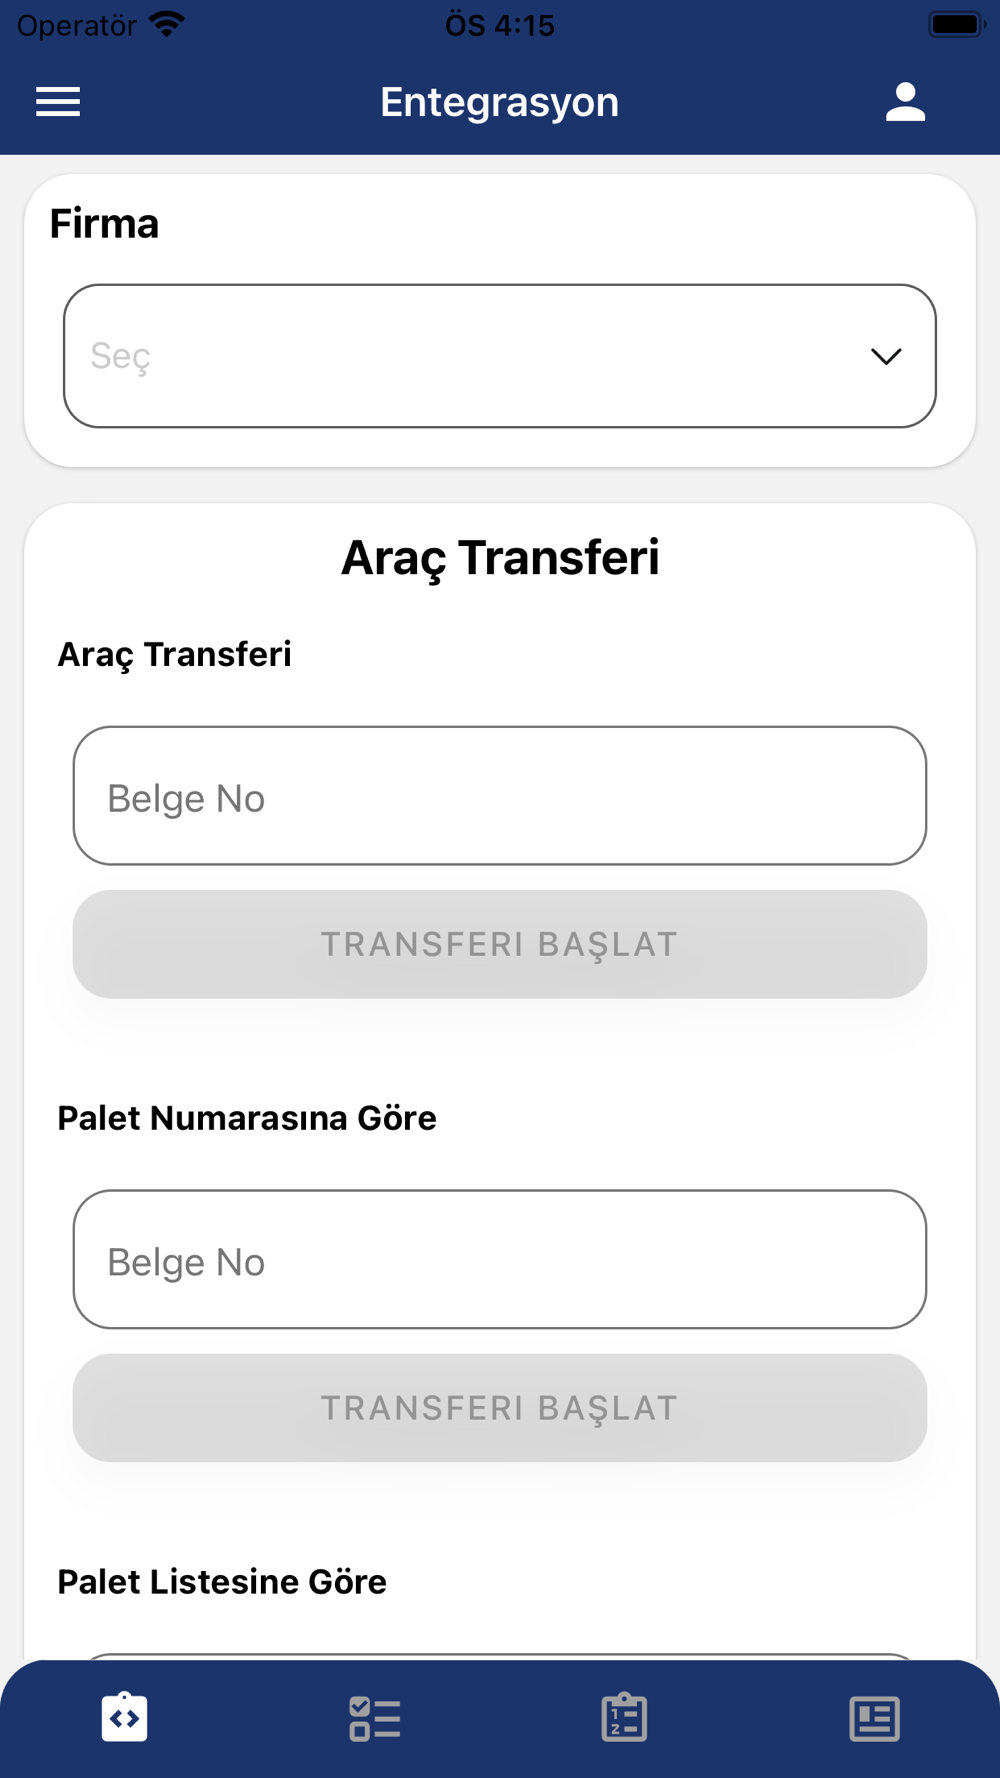Tap the Wi-Fi status icon
The width and height of the screenshot is (1000, 1778).
coord(167,24)
